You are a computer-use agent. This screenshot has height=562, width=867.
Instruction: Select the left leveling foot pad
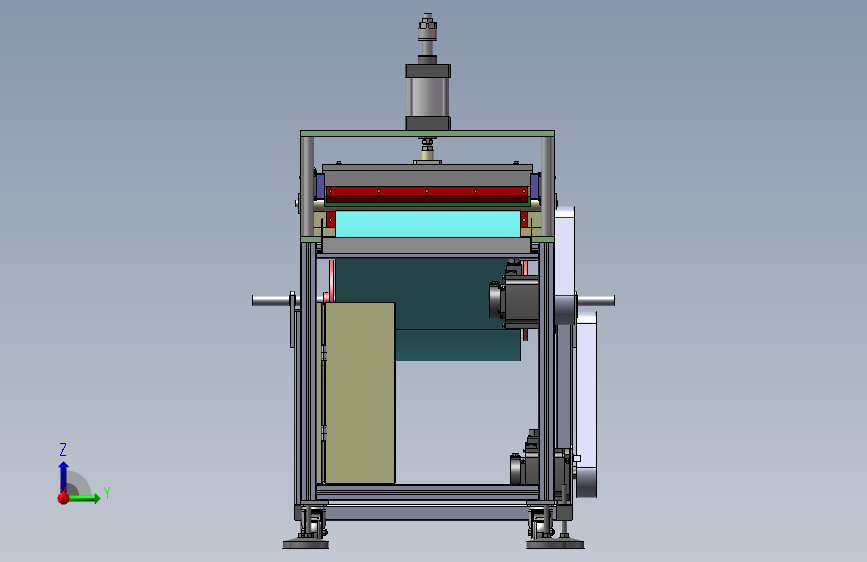point(306,545)
